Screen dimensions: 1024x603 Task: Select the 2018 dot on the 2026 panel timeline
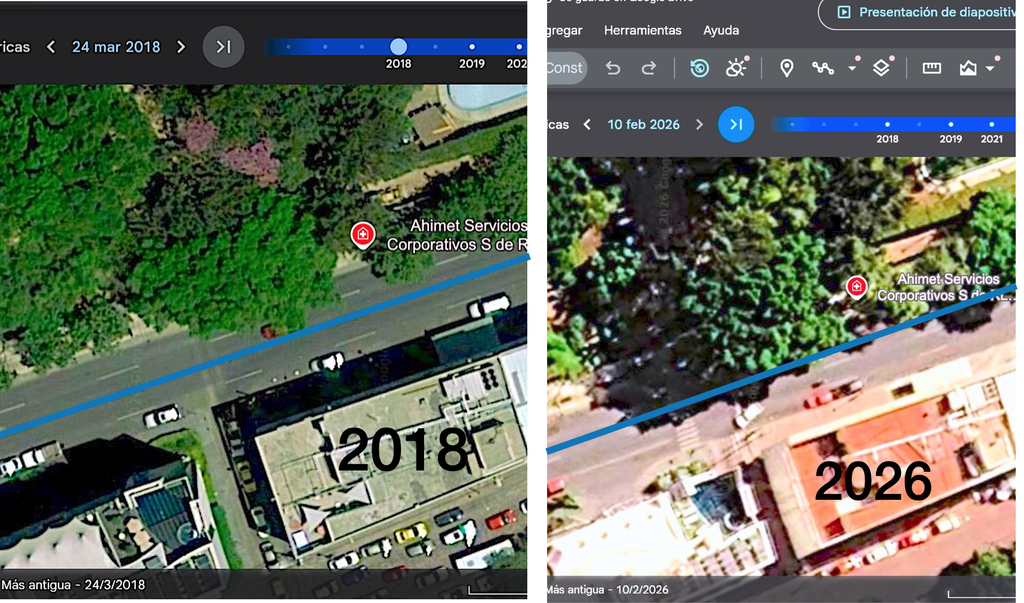(x=887, y=124)
